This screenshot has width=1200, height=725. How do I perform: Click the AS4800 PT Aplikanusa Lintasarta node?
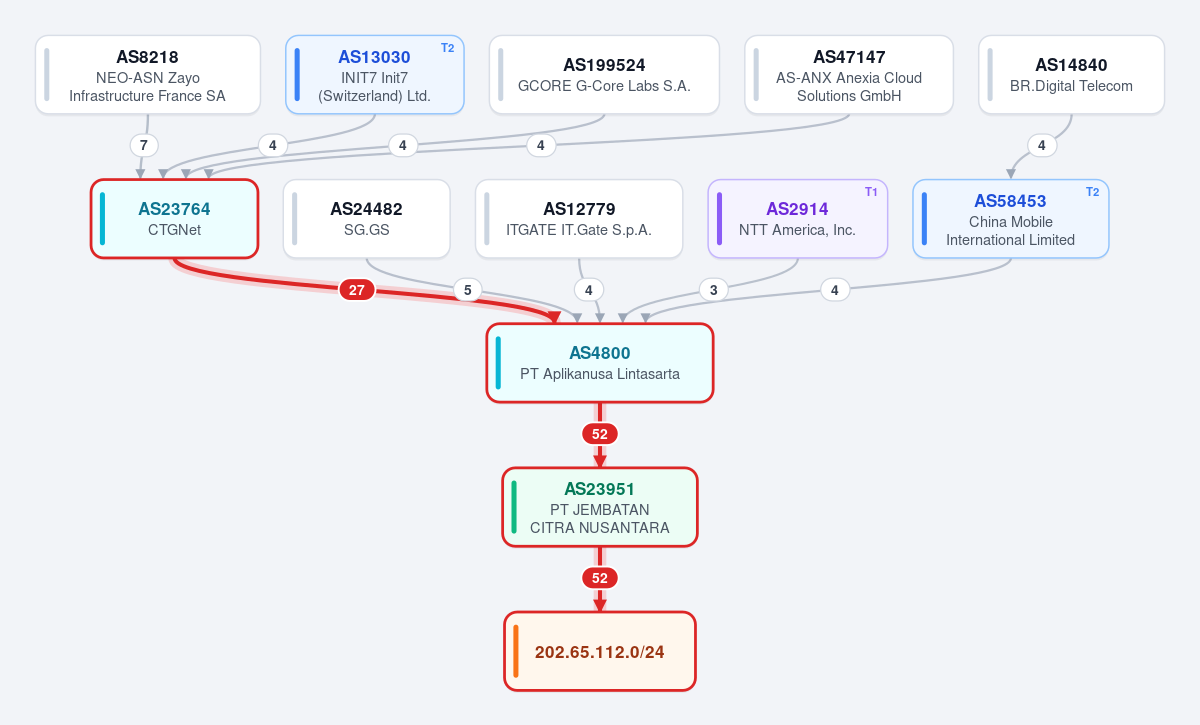coord(600,363)
